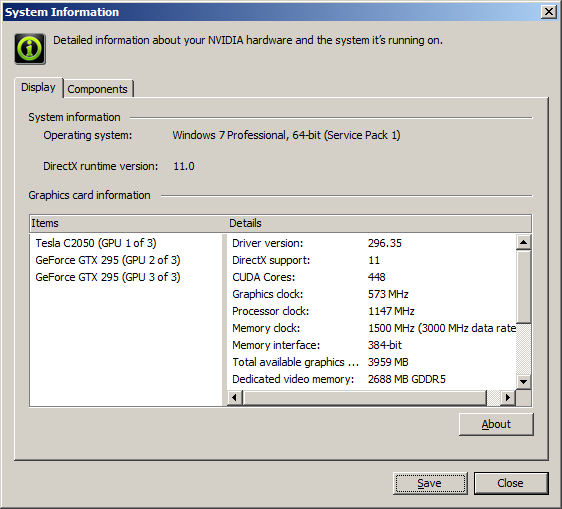Click the Driver version value 296.35
The image size is (562, 509).
[385, 243]
